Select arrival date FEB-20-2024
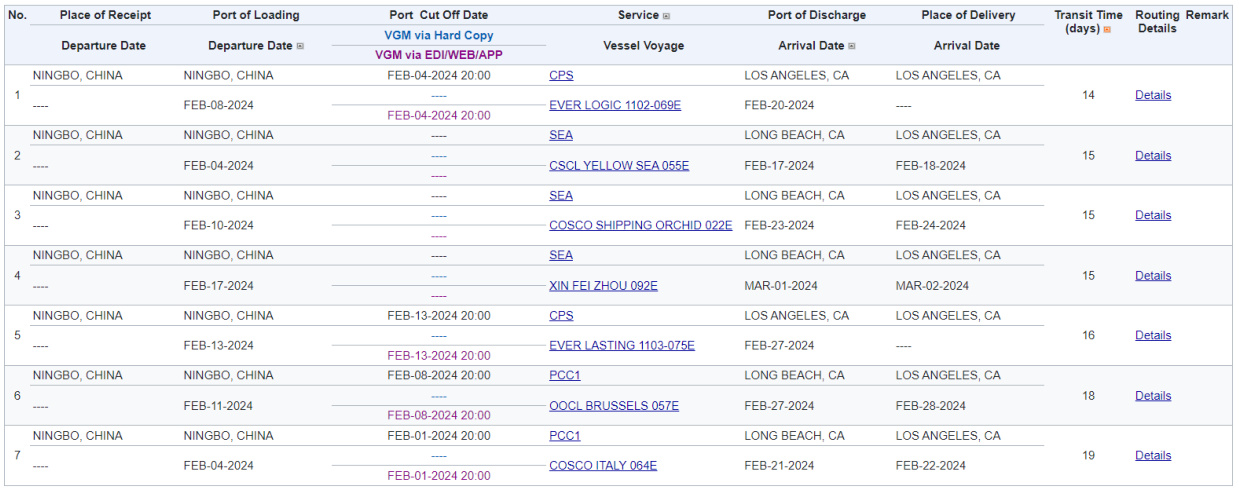The width and height of the screenshot is (1239, 489). (779, 106)
